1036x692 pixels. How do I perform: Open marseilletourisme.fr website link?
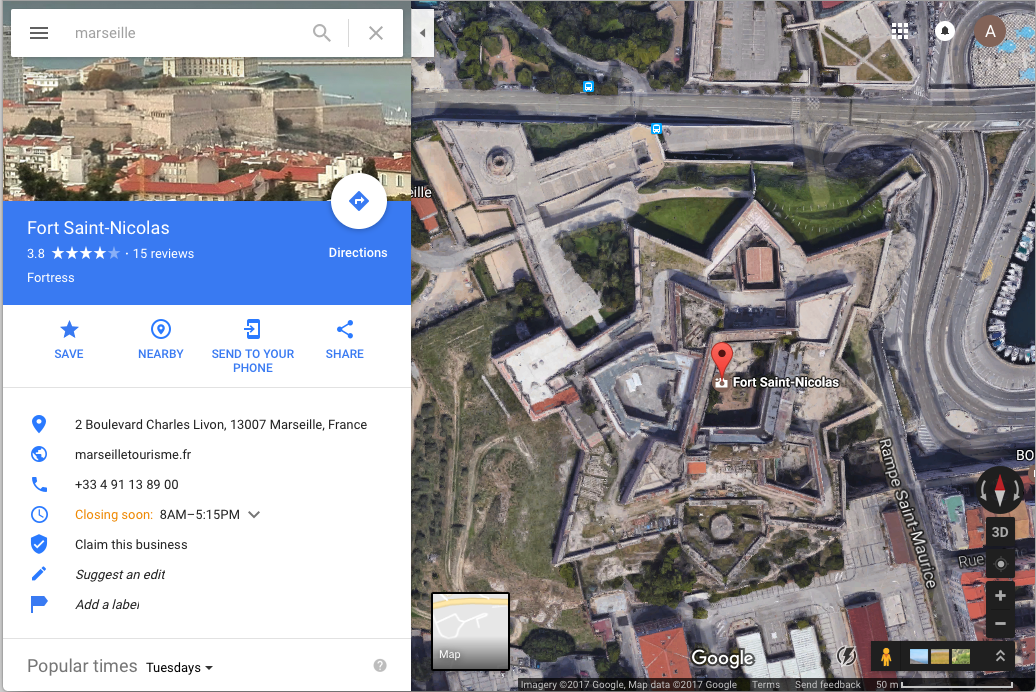[133, 455]
